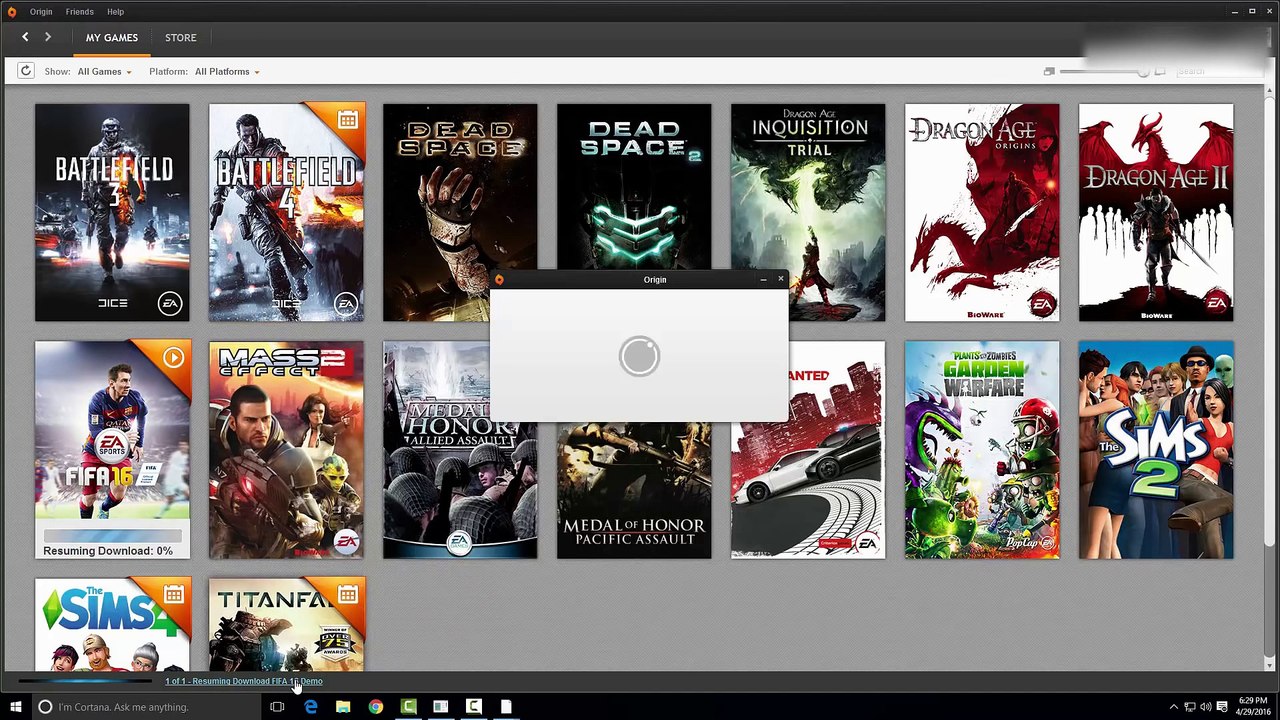Switch to the My Games tab
This screenshot has width=1280, height=720.
pos(112,38)
